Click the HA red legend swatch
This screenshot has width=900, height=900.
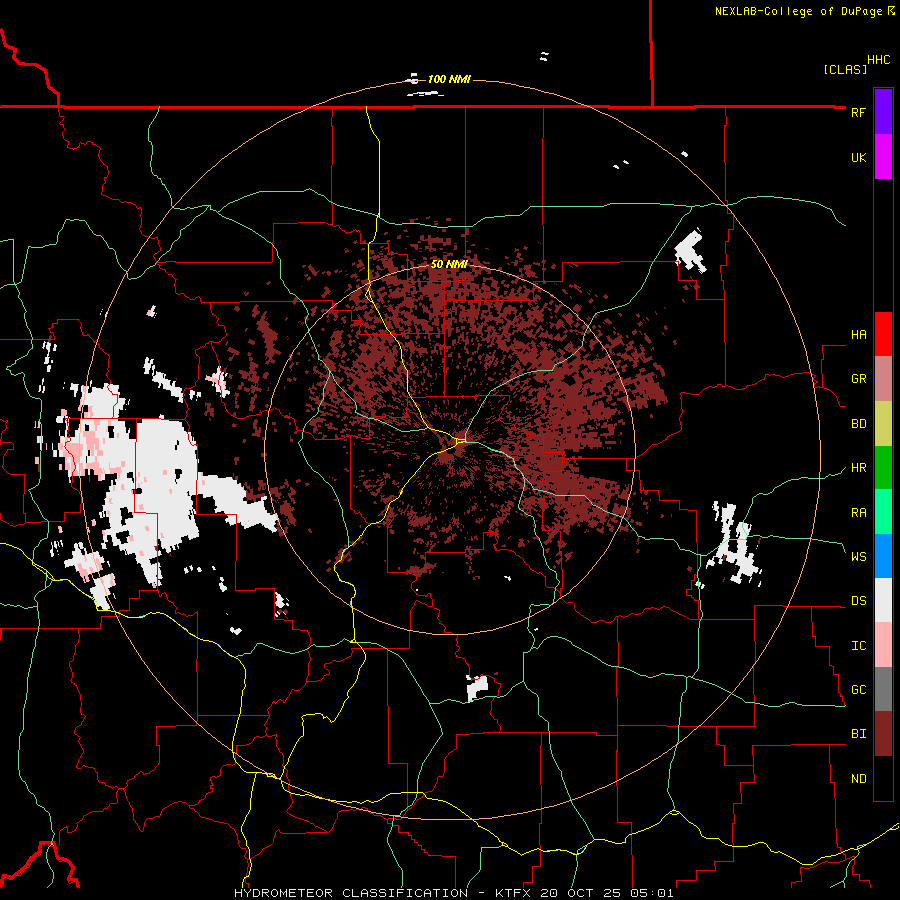(x=883, y=334)
